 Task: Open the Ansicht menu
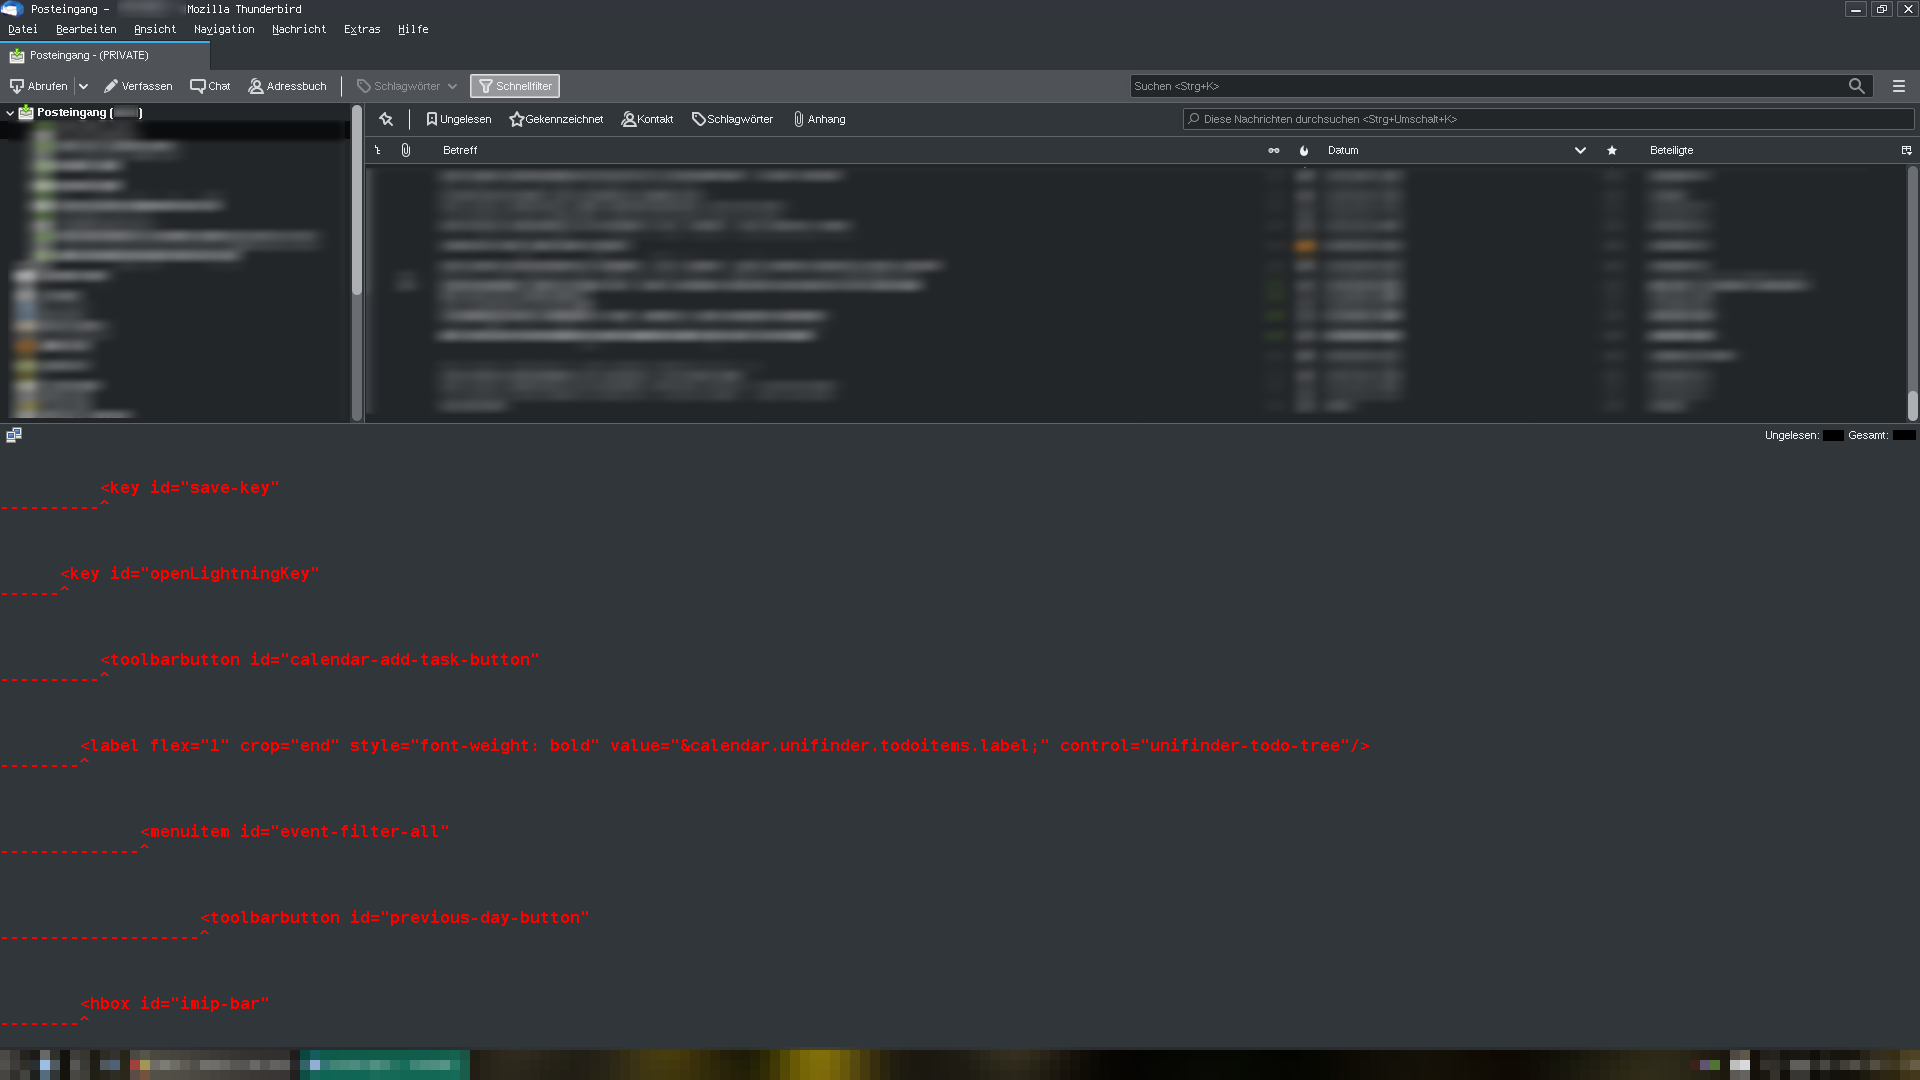tap(155, 29)
